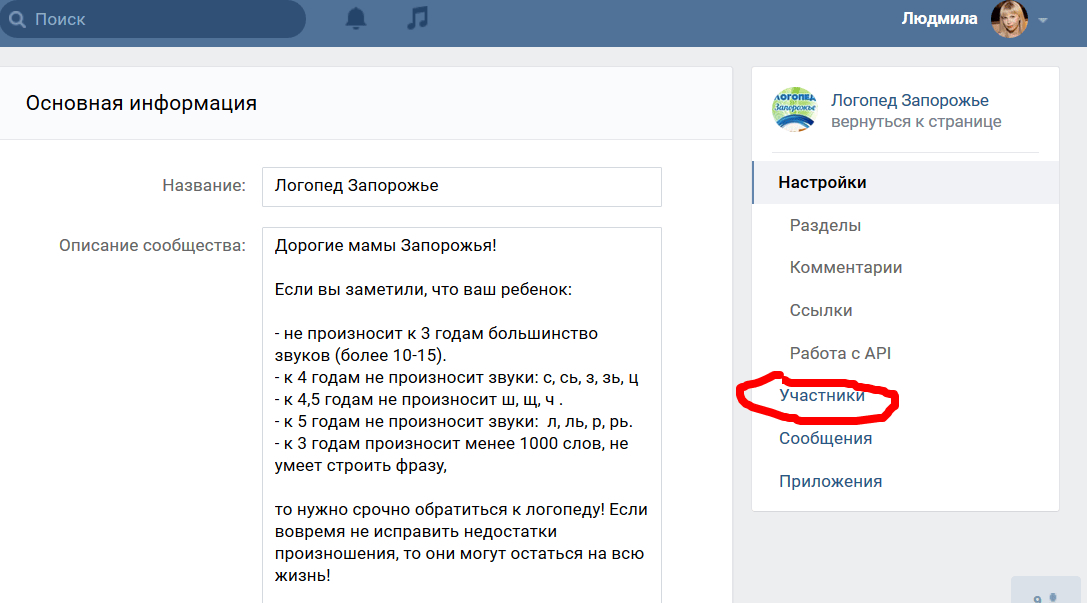1087x603 pixels.
Task: Click into the Описание сообщества text area
Action: point(462,415)
